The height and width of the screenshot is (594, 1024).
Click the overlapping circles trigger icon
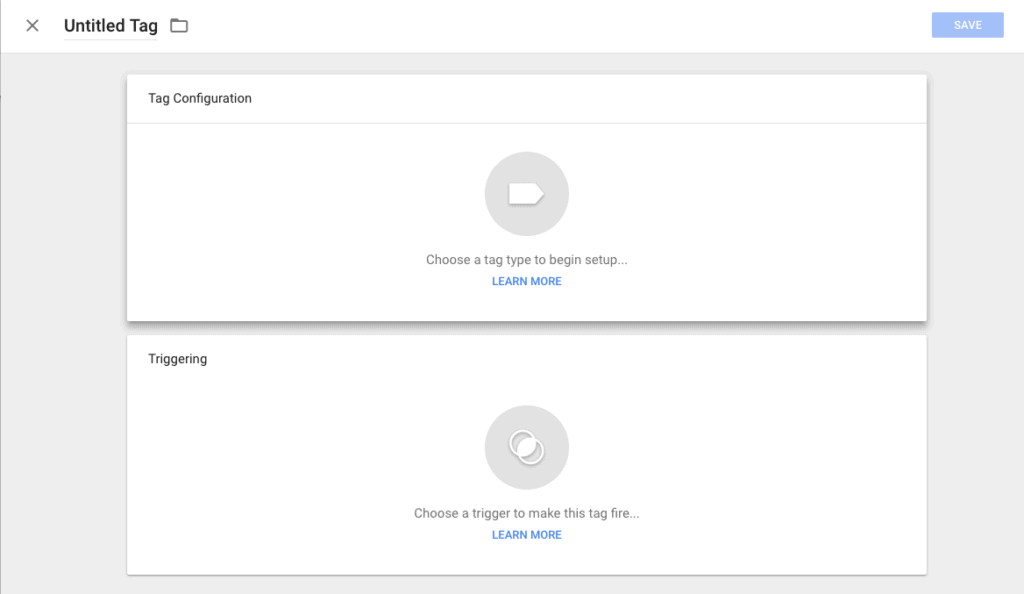tap(526, 447)
